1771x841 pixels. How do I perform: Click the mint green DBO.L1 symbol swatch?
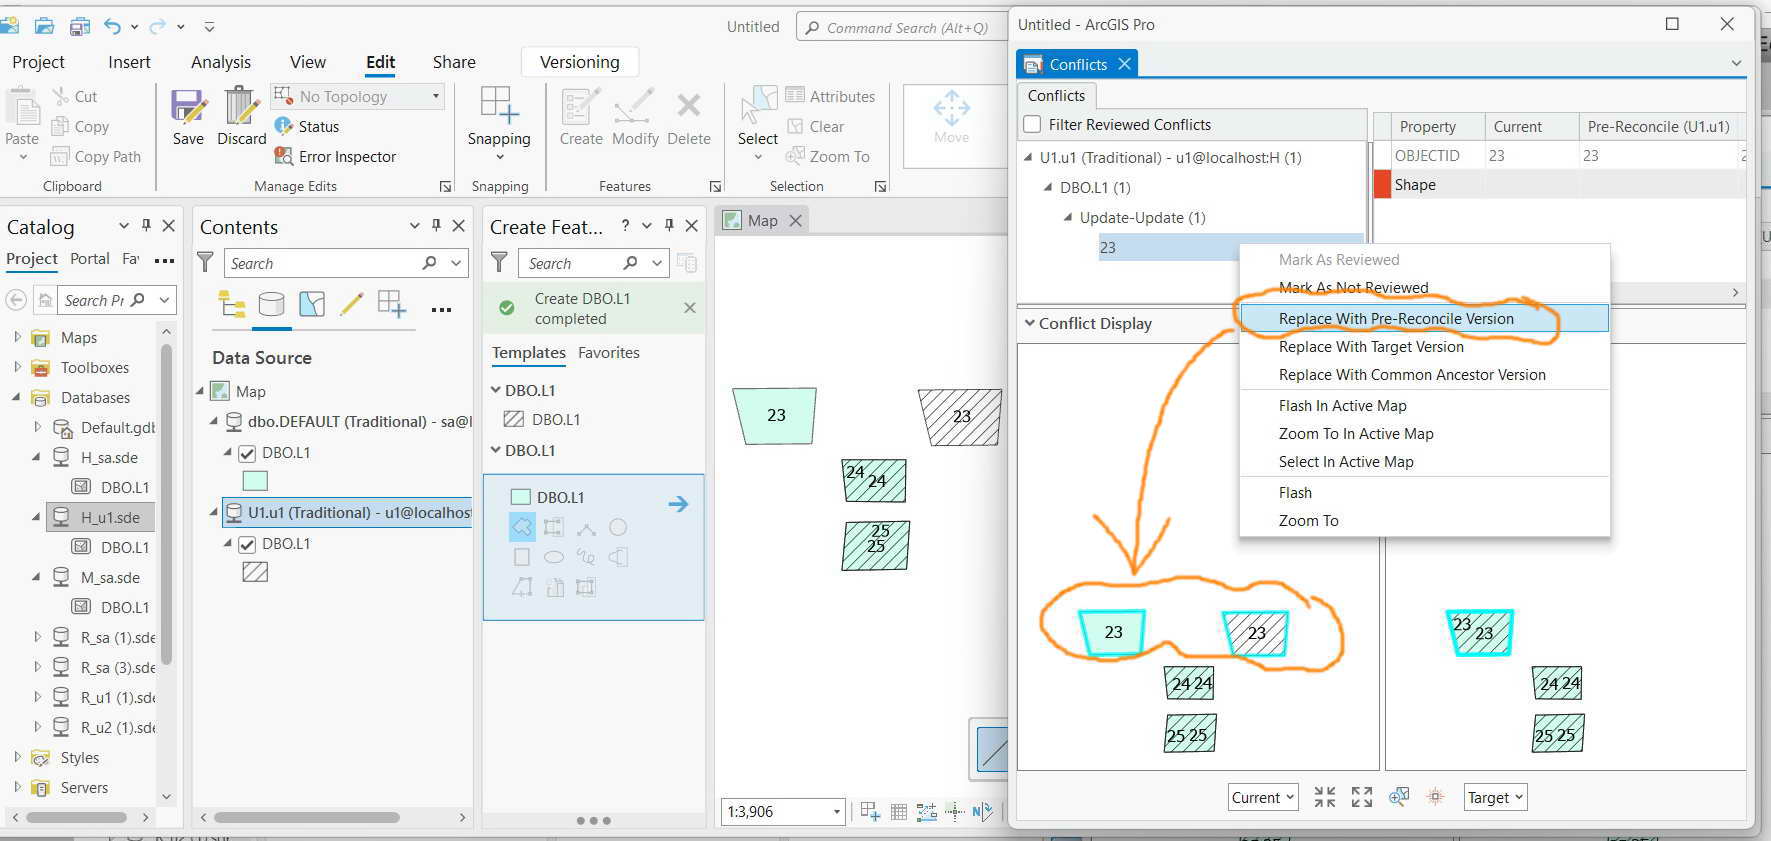point(255,481)
